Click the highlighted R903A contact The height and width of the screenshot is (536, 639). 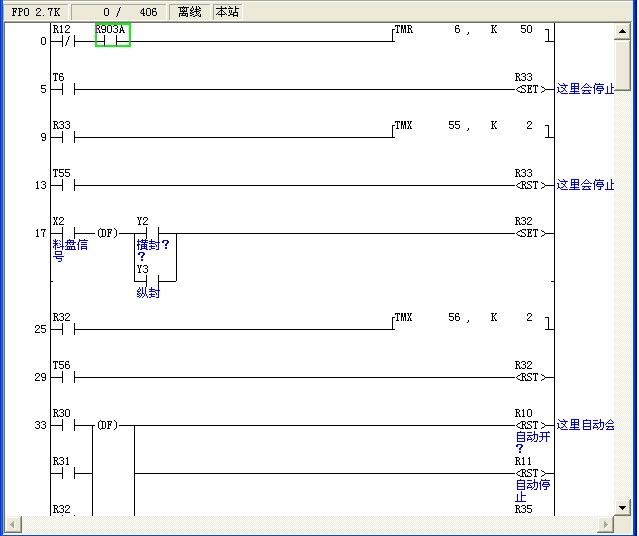coord(112,41)
